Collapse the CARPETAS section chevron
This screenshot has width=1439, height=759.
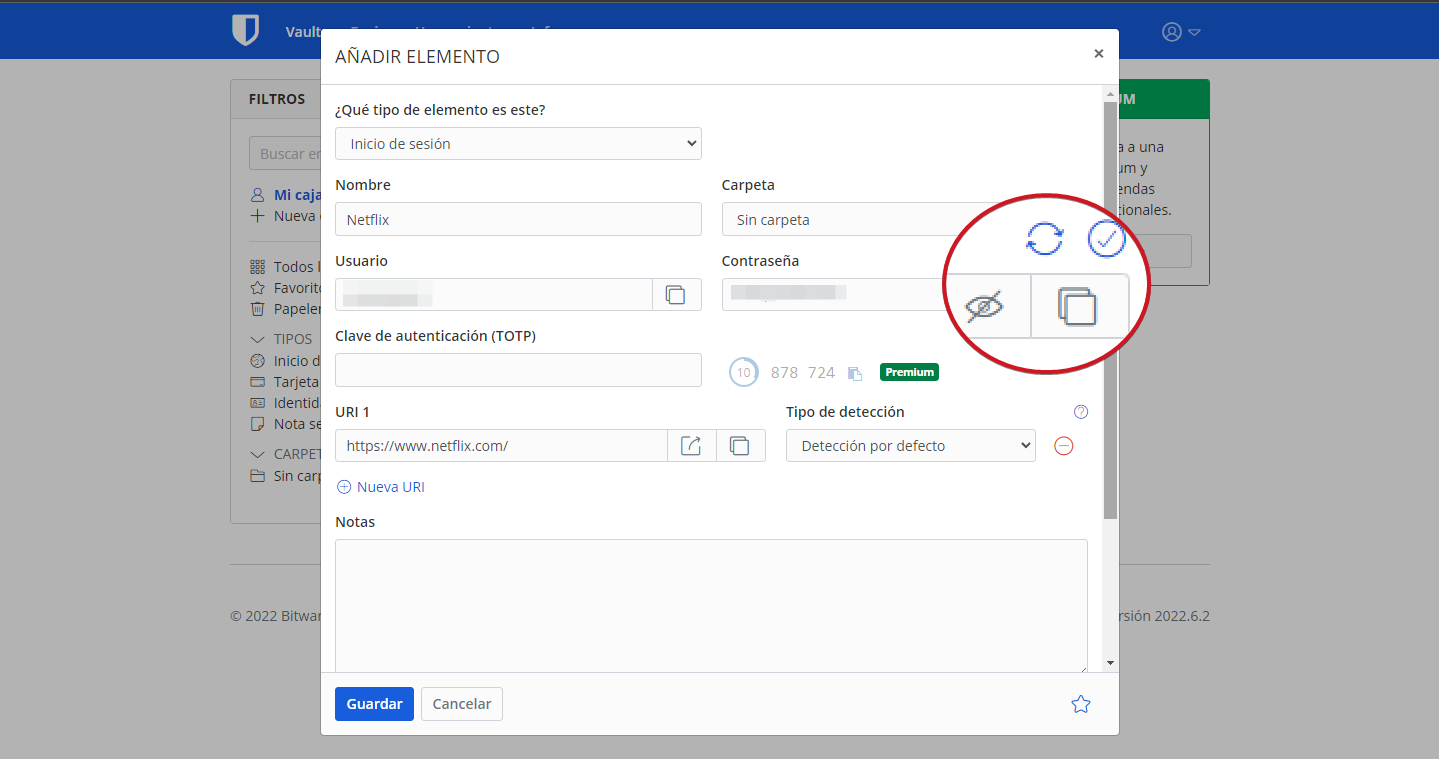257,454
